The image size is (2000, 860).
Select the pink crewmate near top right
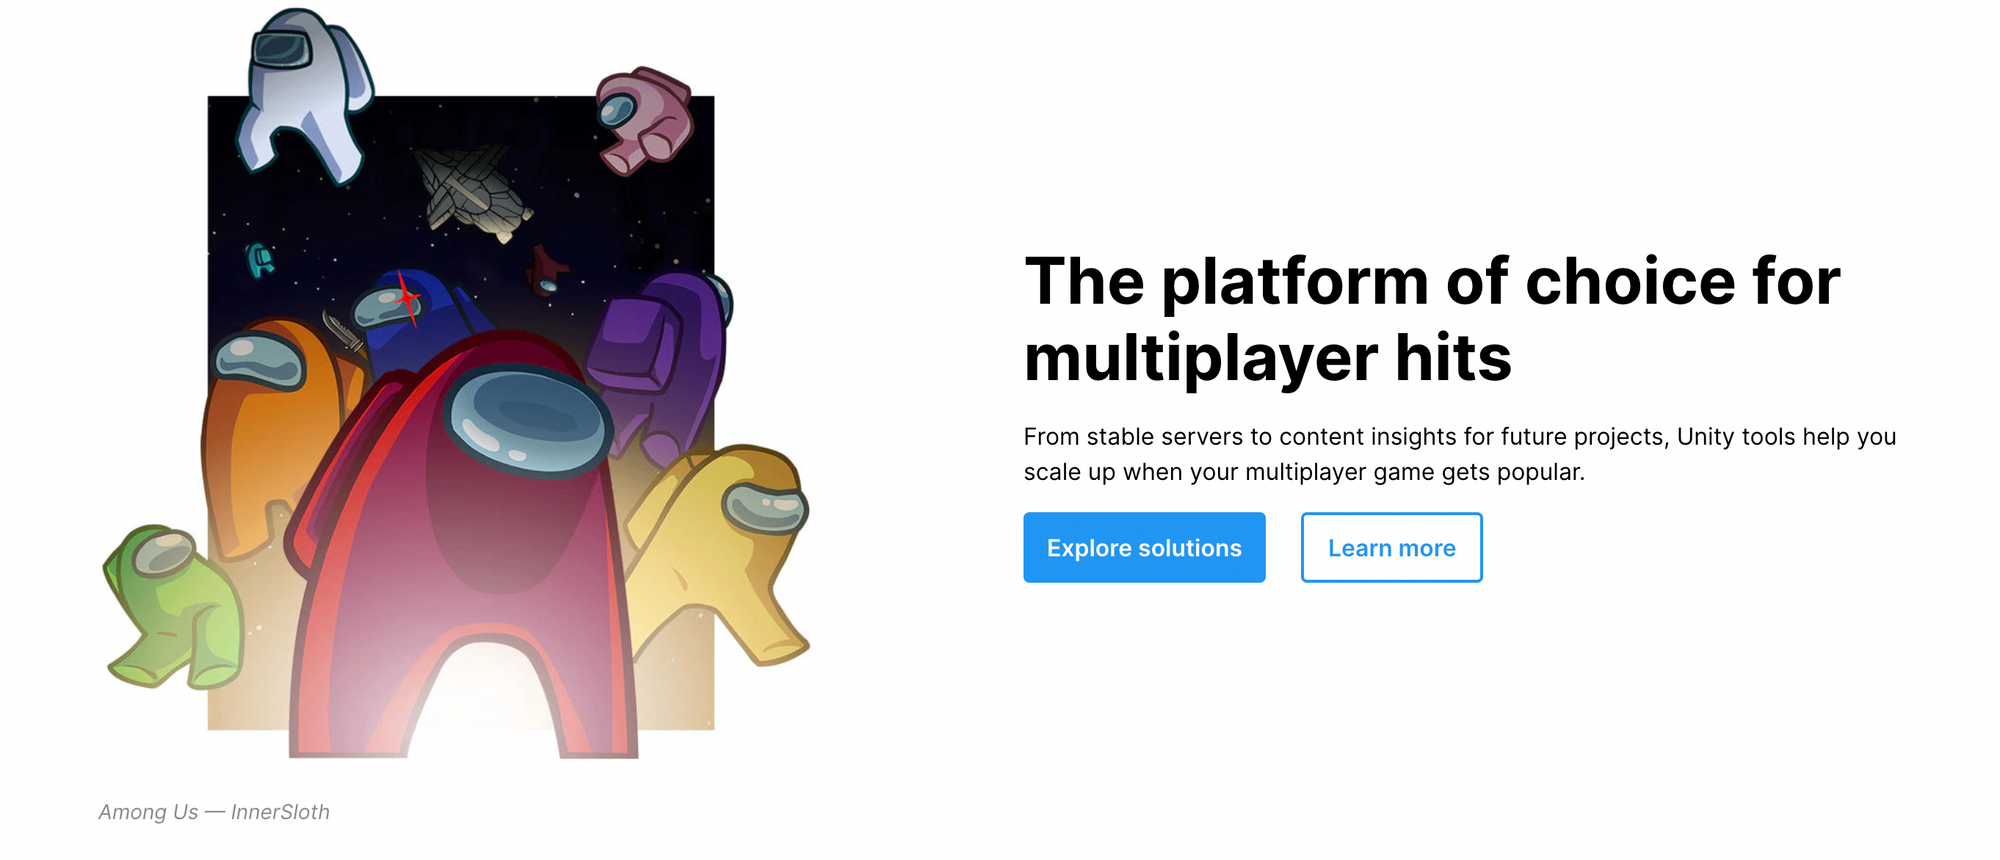pos(644,120)
